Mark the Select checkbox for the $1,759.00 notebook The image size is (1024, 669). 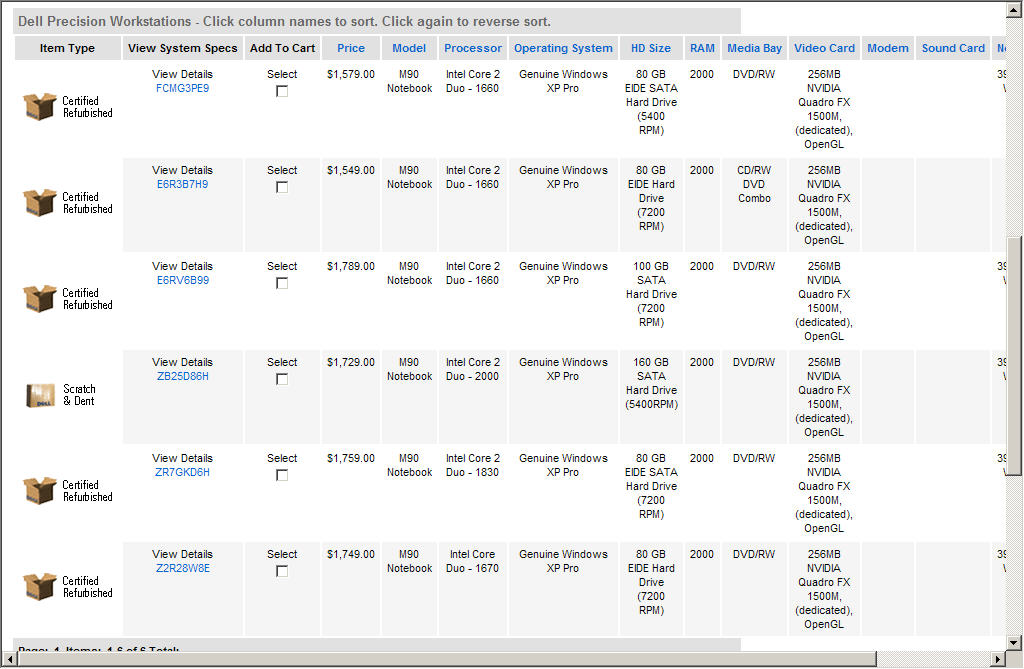tap(282, 476)
